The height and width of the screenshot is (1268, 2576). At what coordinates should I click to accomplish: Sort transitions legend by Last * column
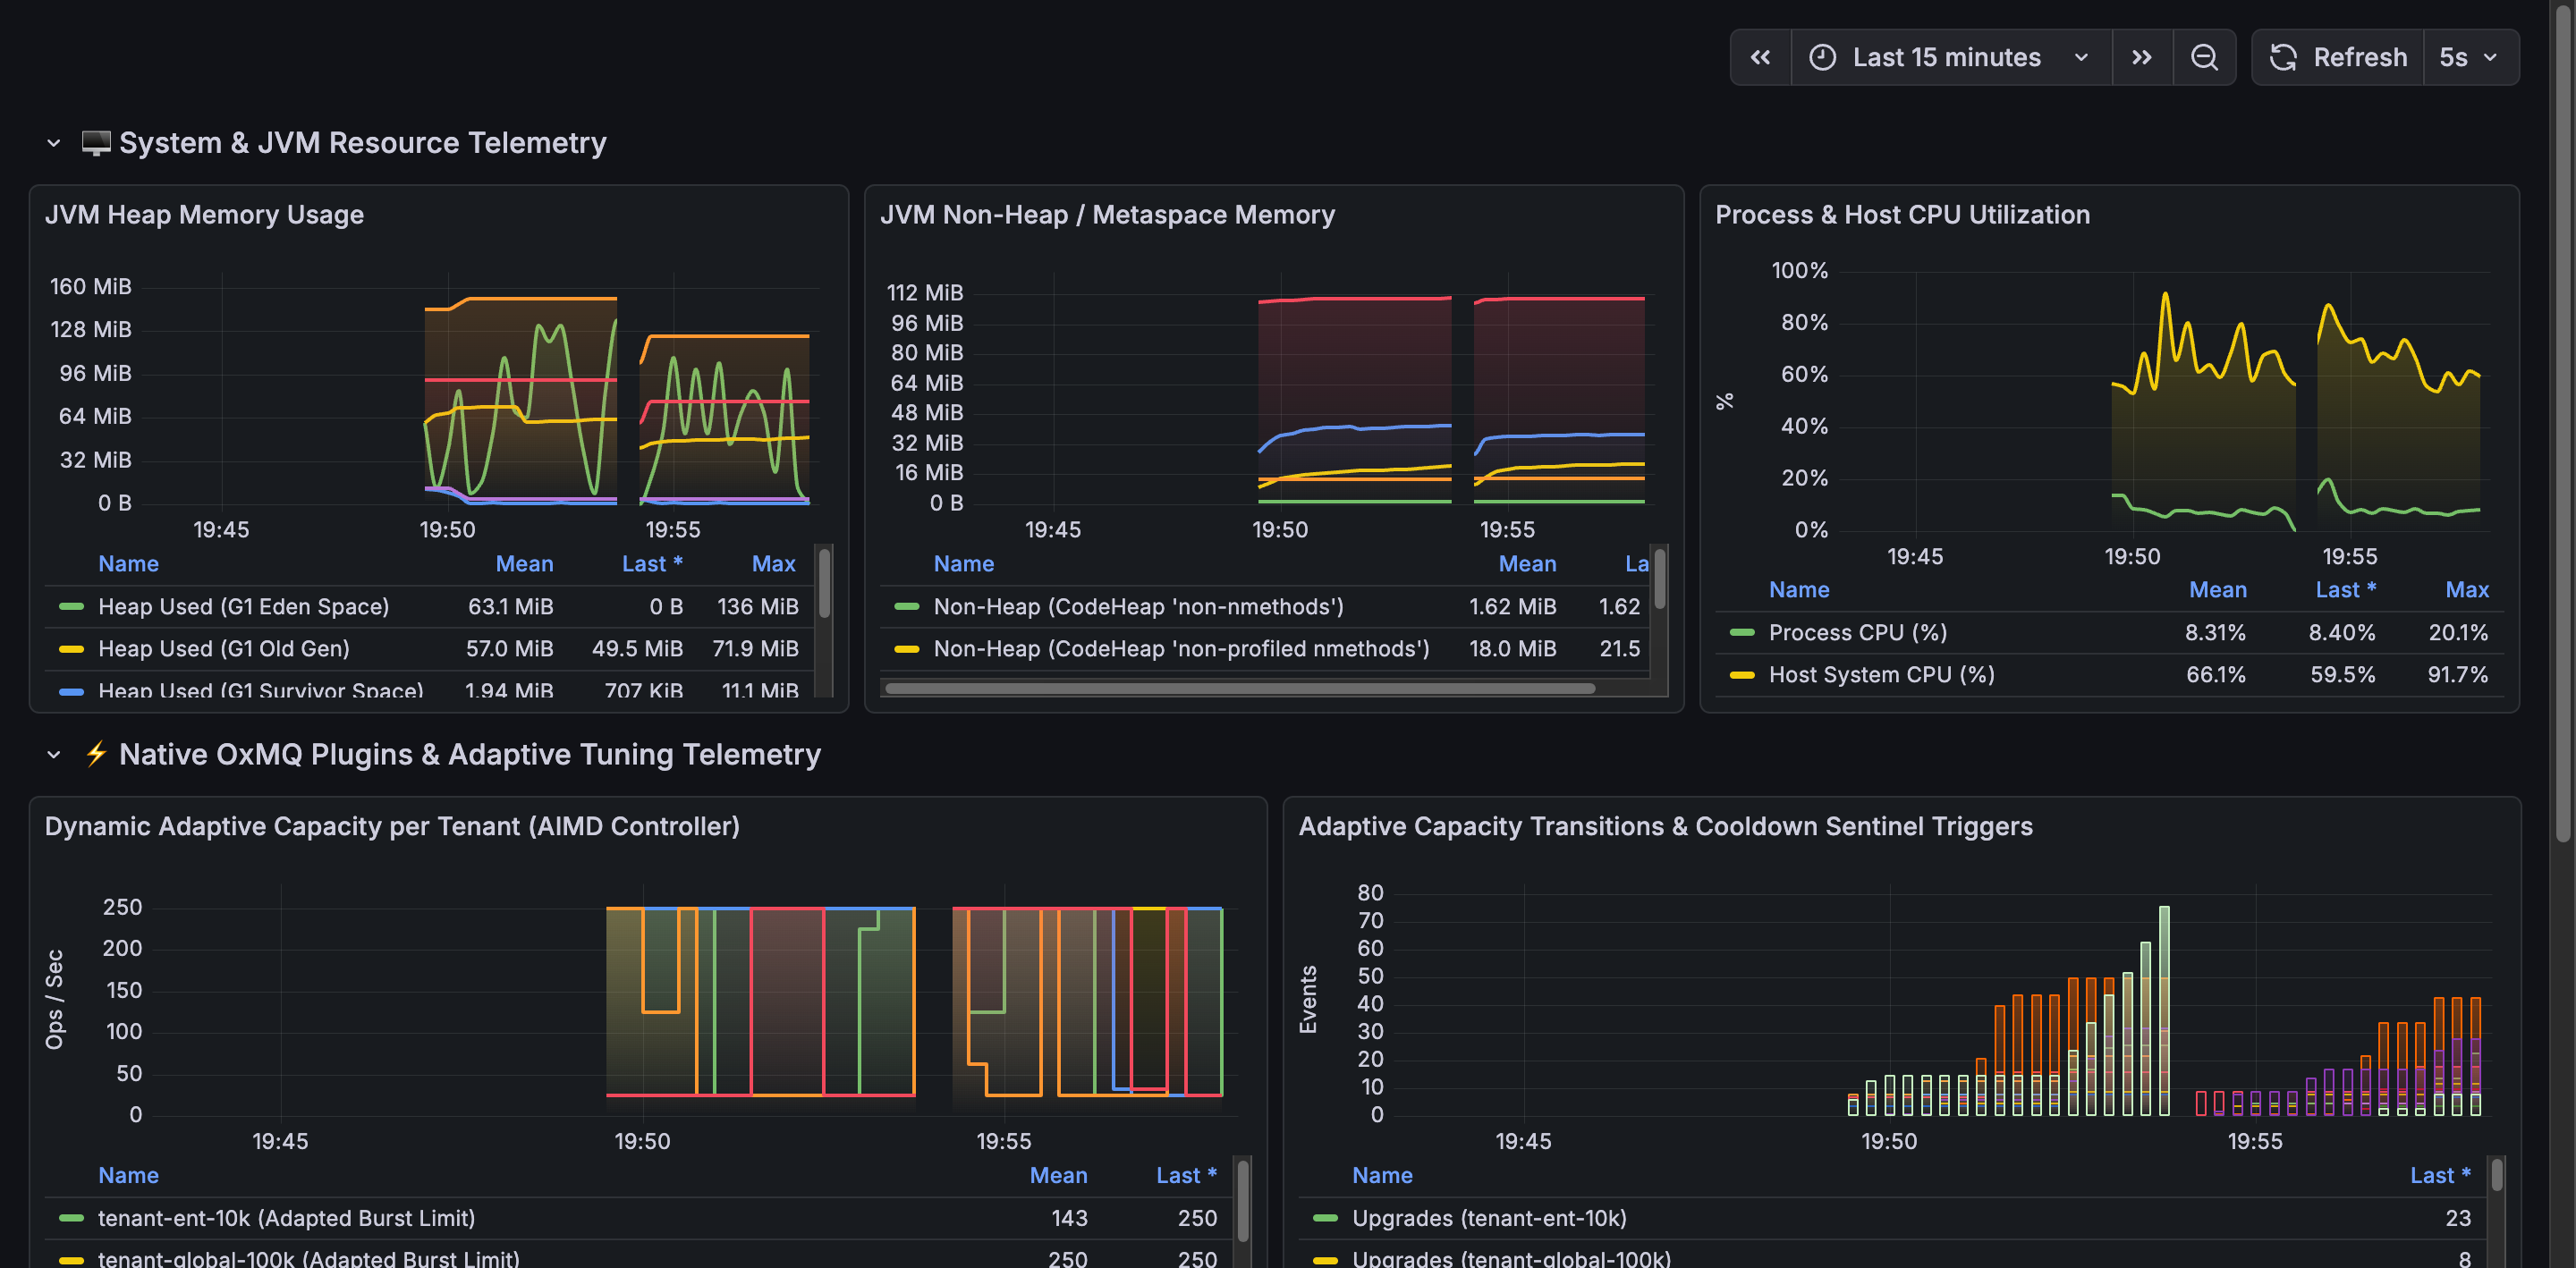pos(2440,1175)
